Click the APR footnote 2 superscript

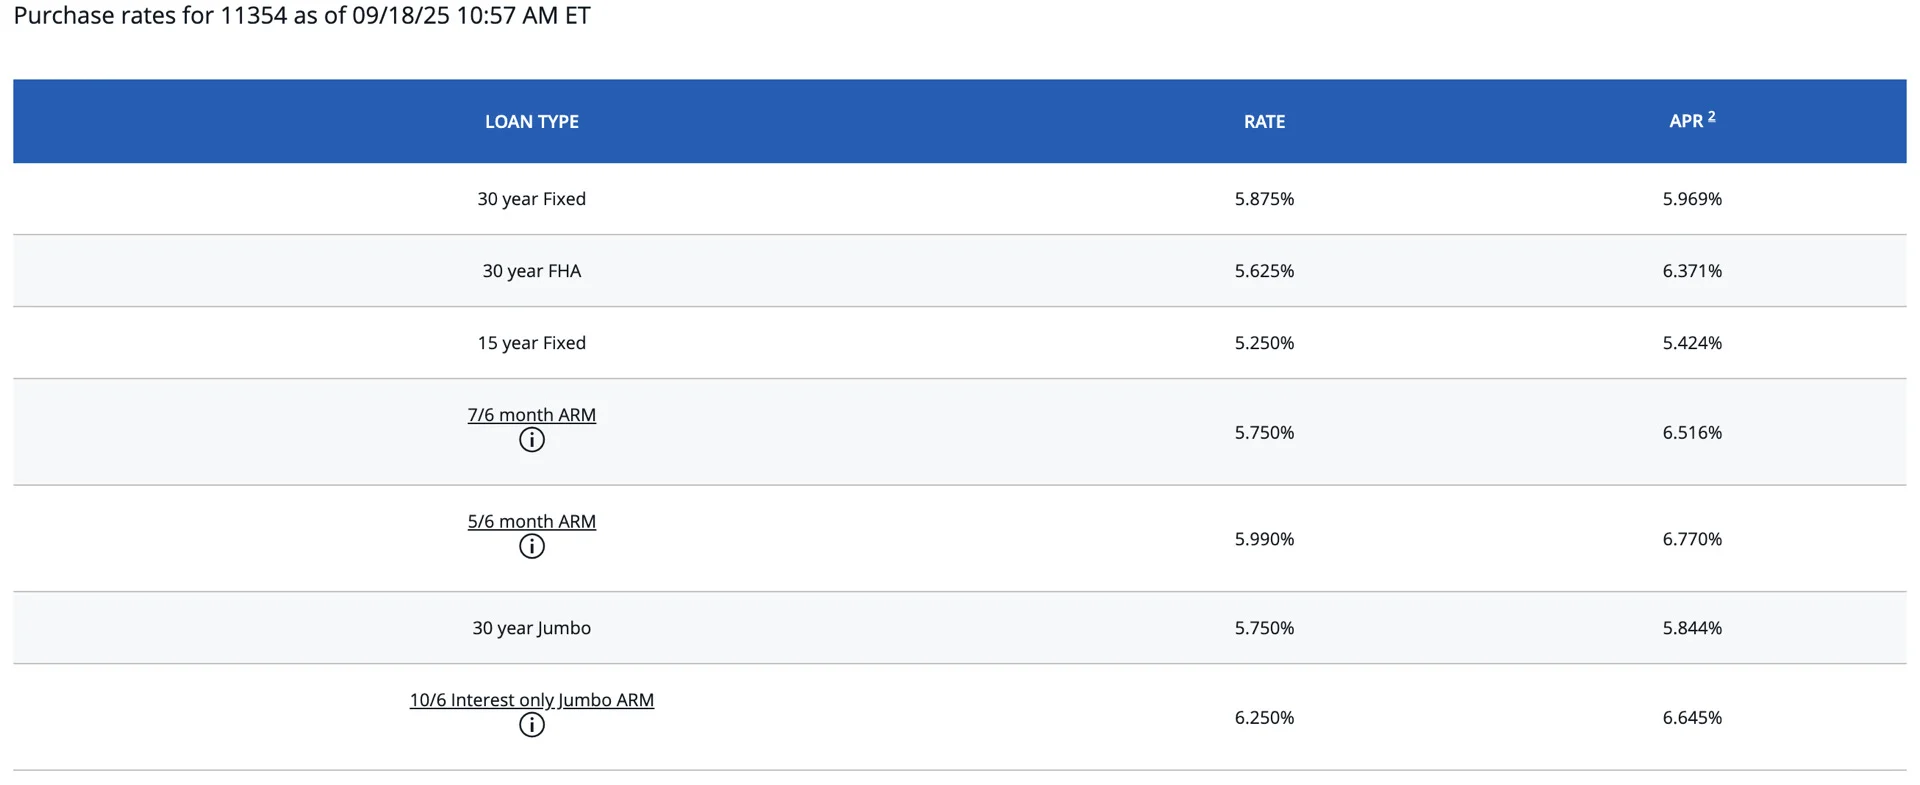point(1711,116)
